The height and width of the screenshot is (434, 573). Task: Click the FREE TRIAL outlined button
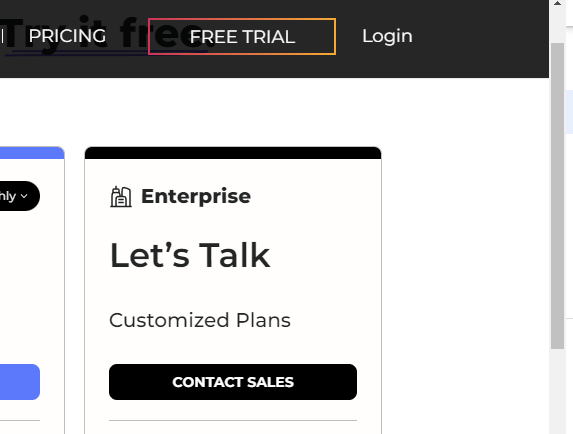(242, 37)
